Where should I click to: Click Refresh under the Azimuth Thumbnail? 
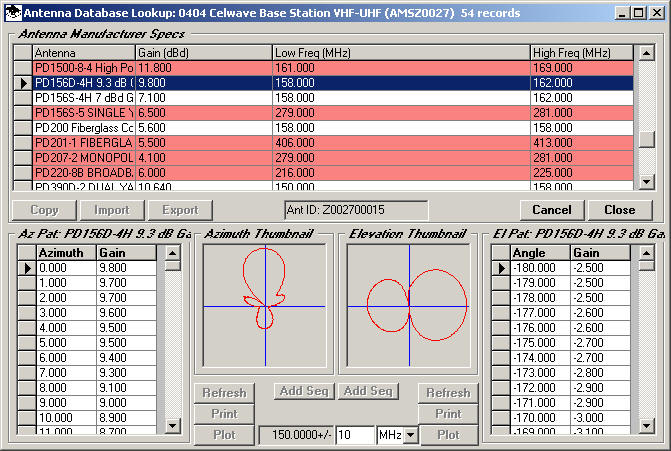point(224,393)
